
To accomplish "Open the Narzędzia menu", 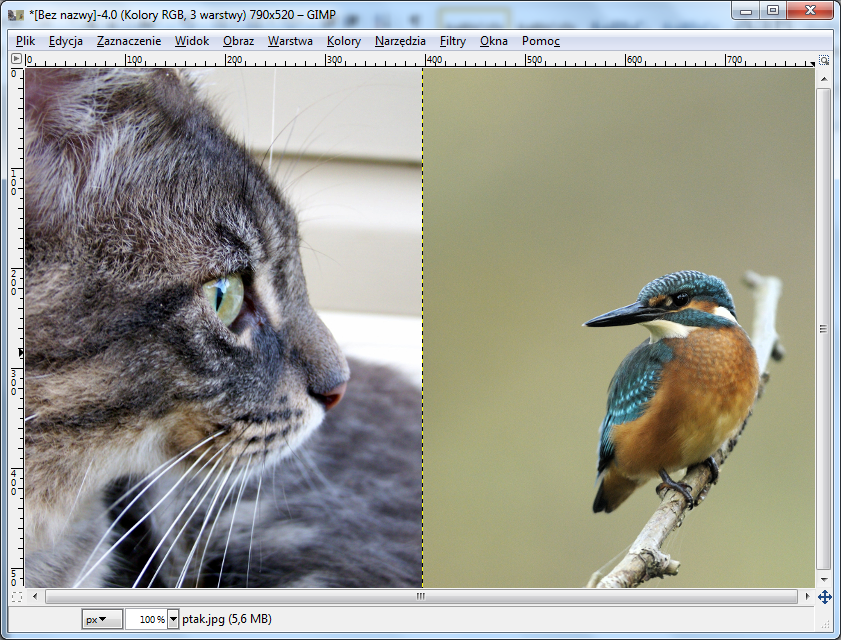I will tap(400, 41).
